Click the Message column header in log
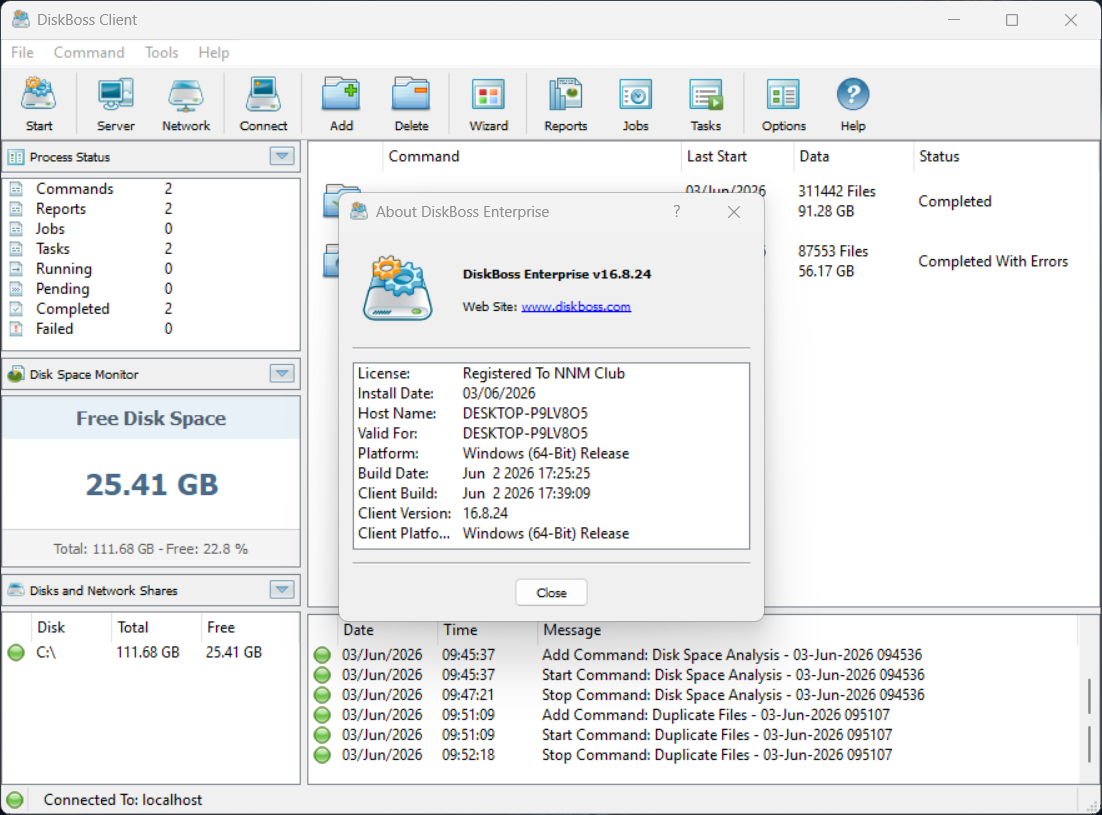The width and height of the screenshot is (1102, 815). click(807, 630)
